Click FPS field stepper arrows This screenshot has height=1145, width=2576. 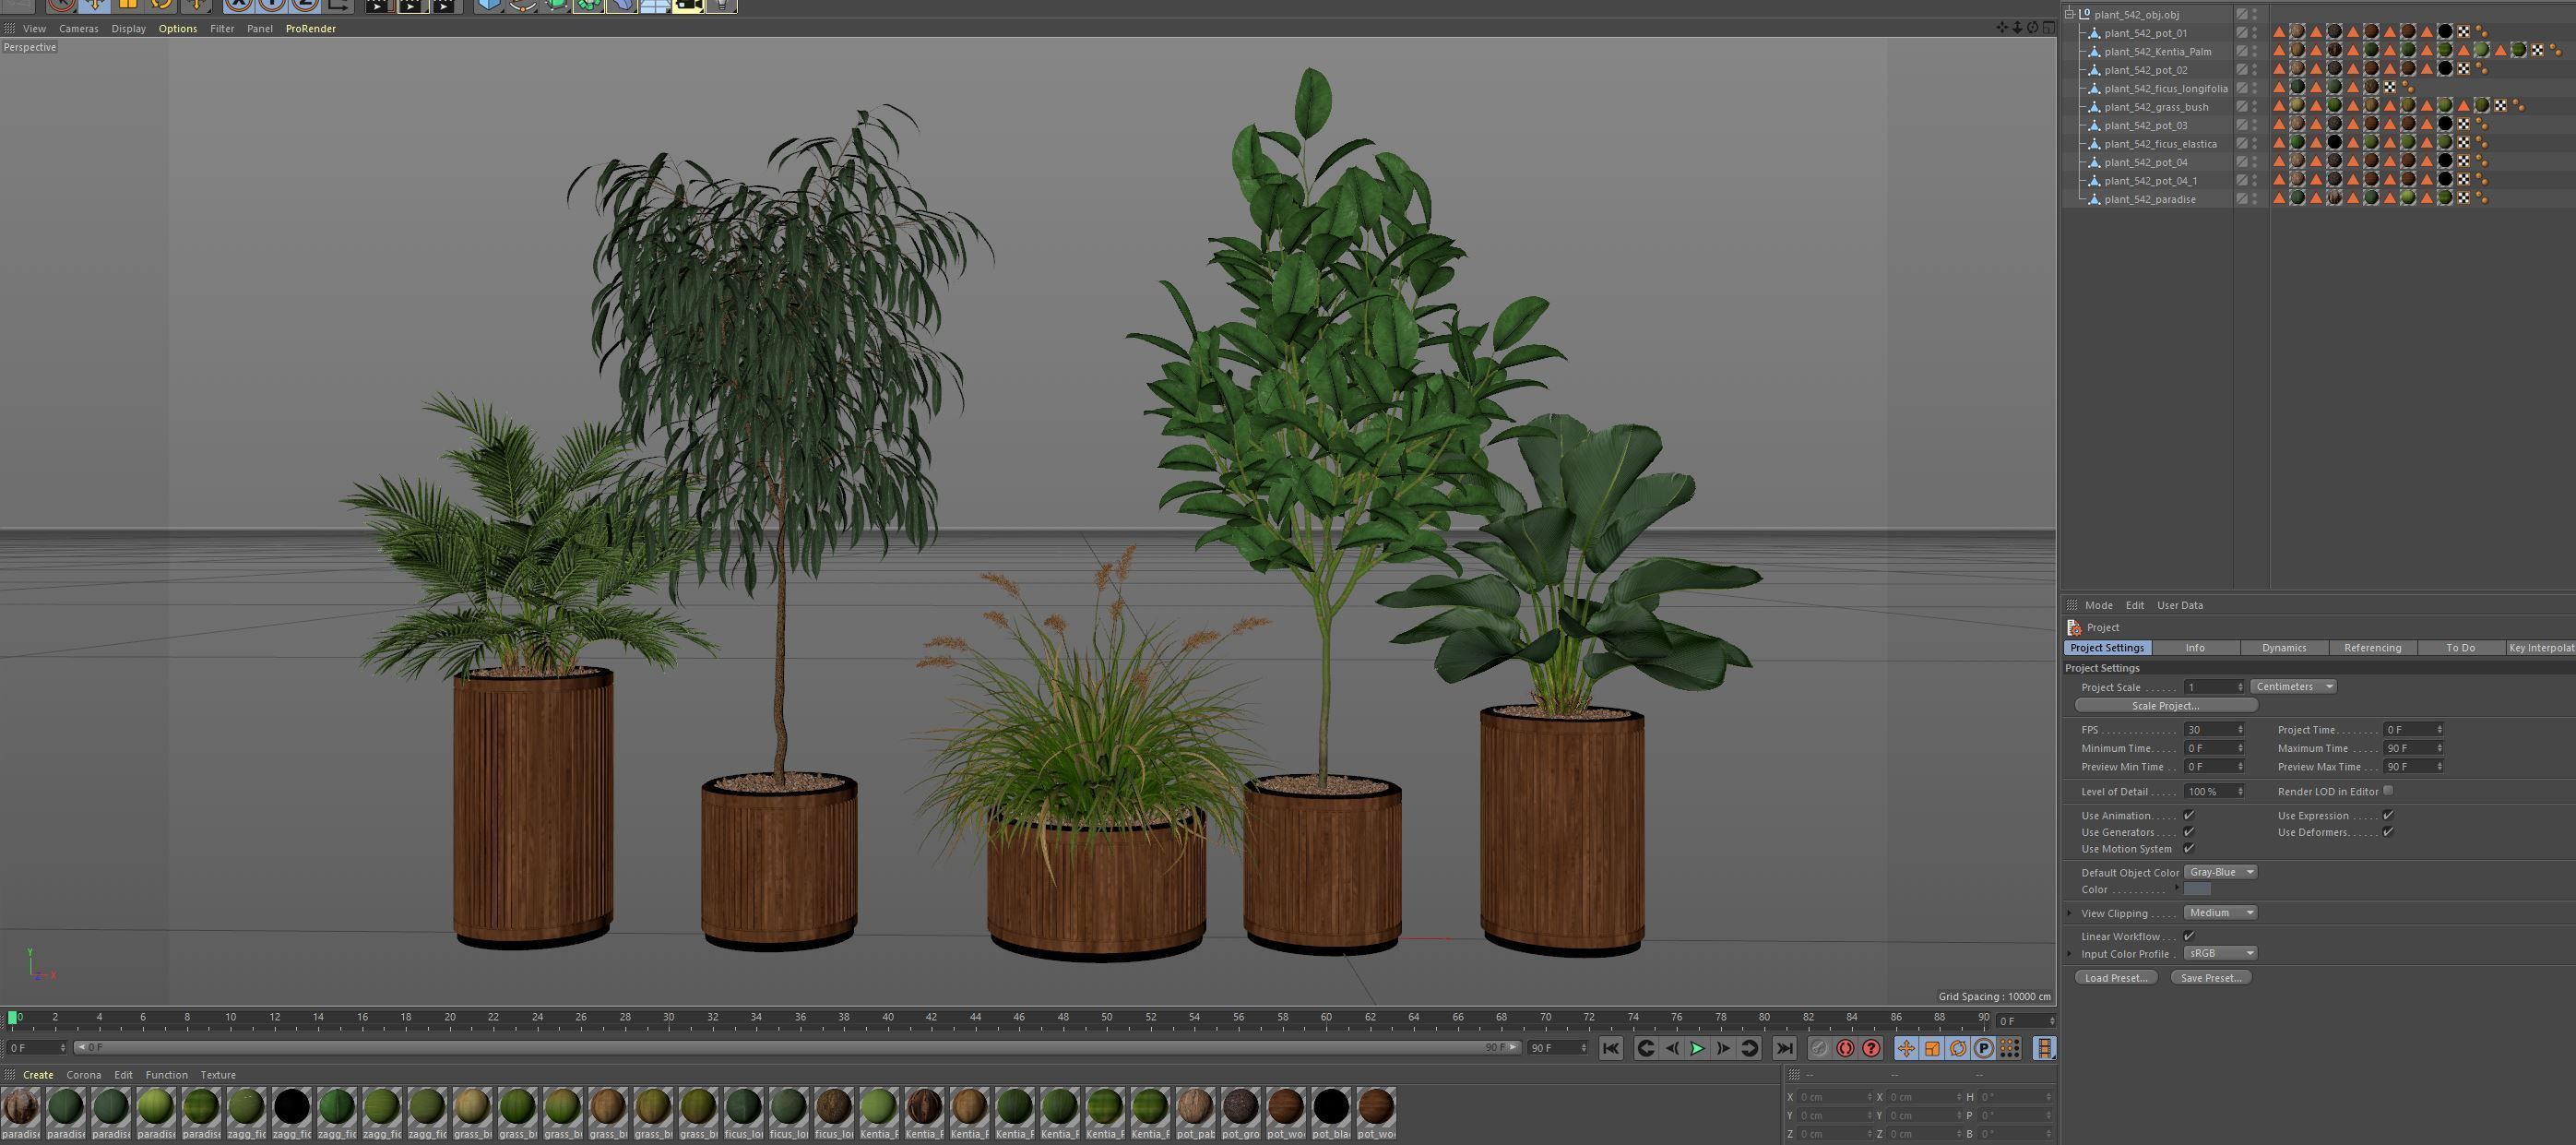pyautogui.click(x=2240, y=730)
